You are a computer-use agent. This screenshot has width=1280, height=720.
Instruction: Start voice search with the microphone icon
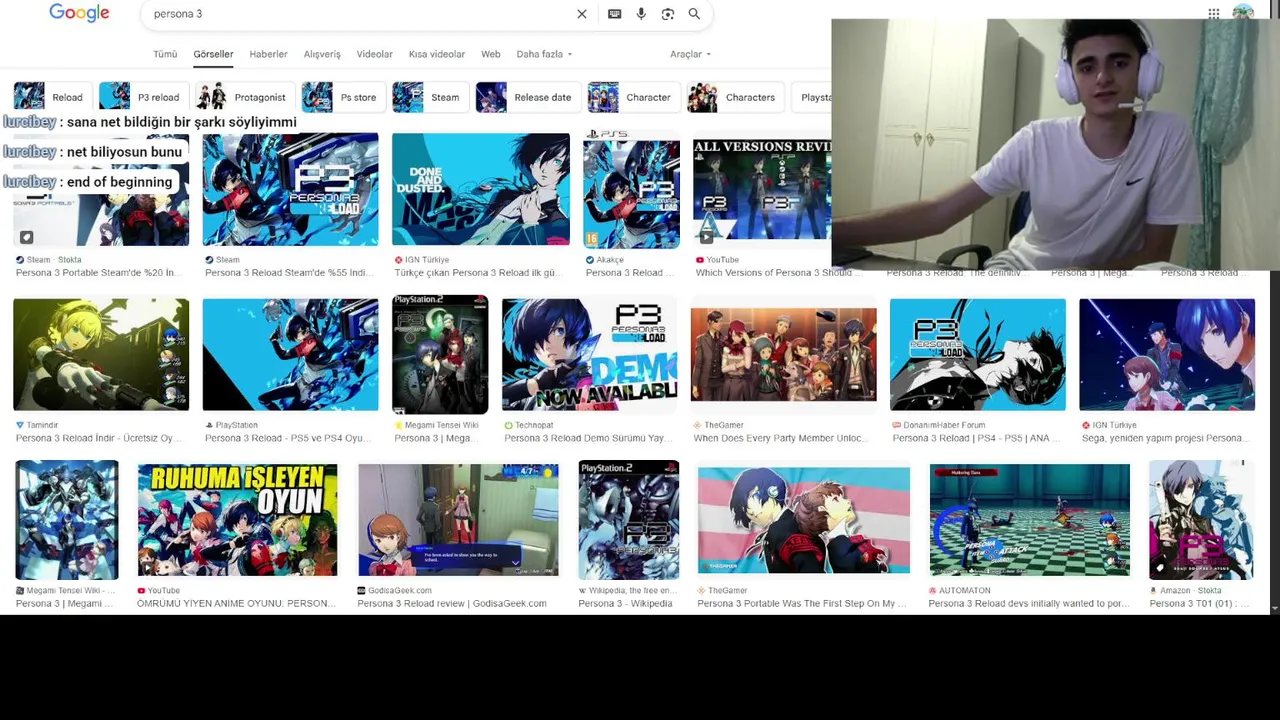coord(641,14)
